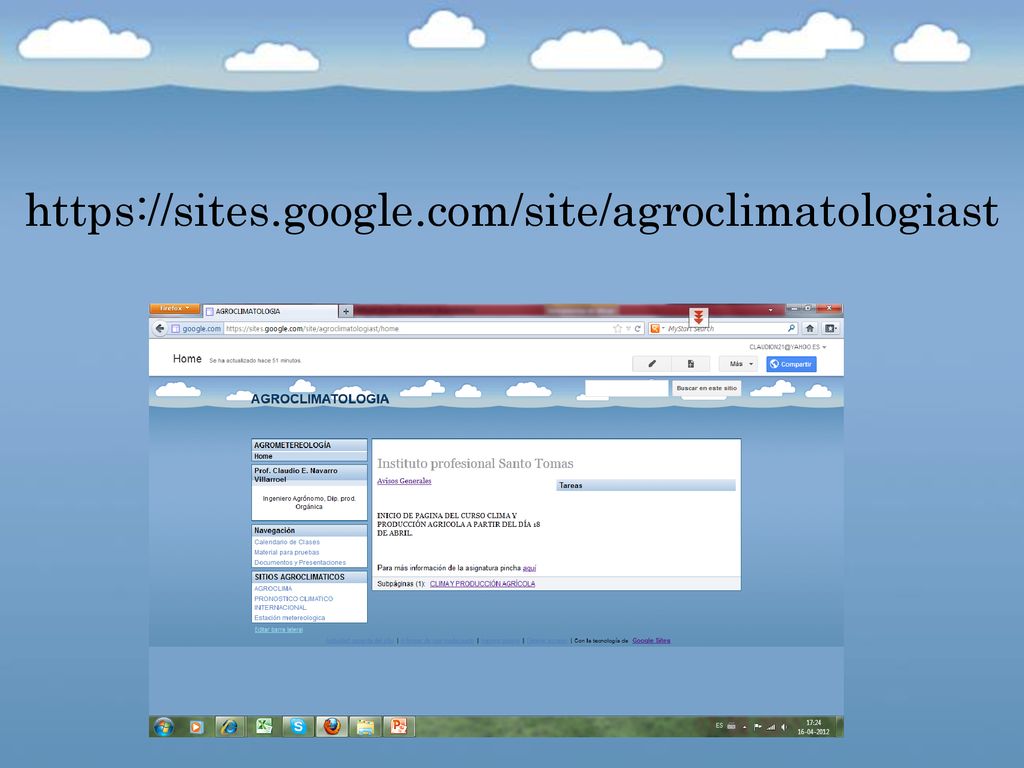Open the URL history dropdown arrow
The height and width of the screenshot is (768, 1024).
[x=628, y=328]
